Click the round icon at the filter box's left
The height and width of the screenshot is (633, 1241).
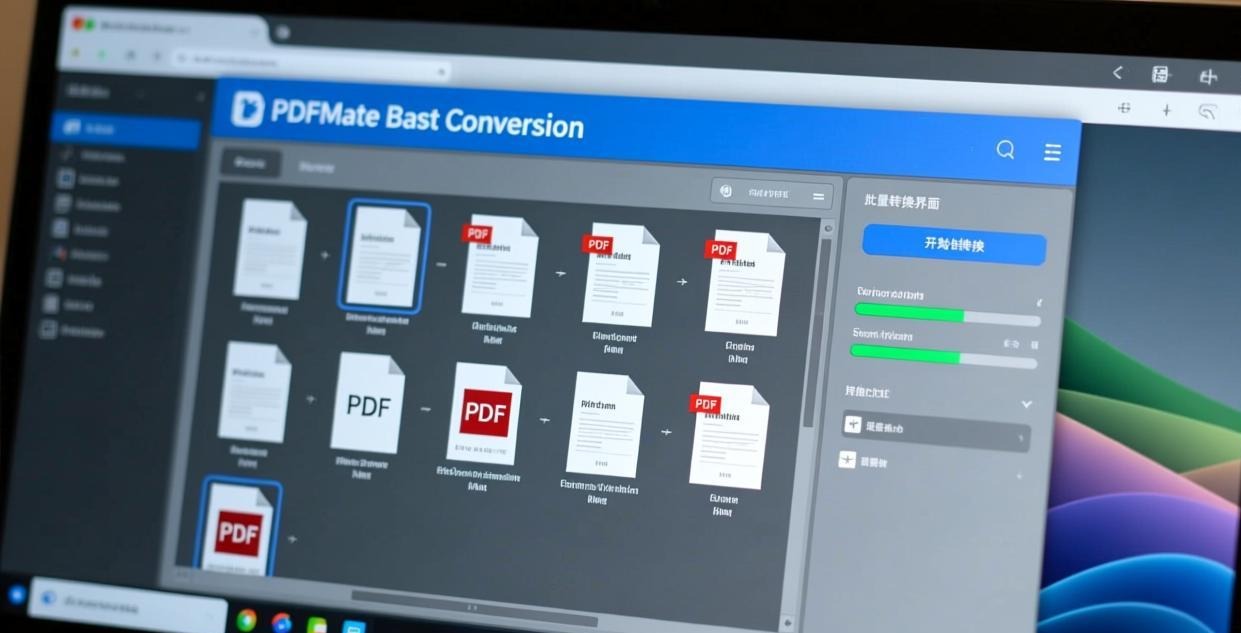point(726,191)
